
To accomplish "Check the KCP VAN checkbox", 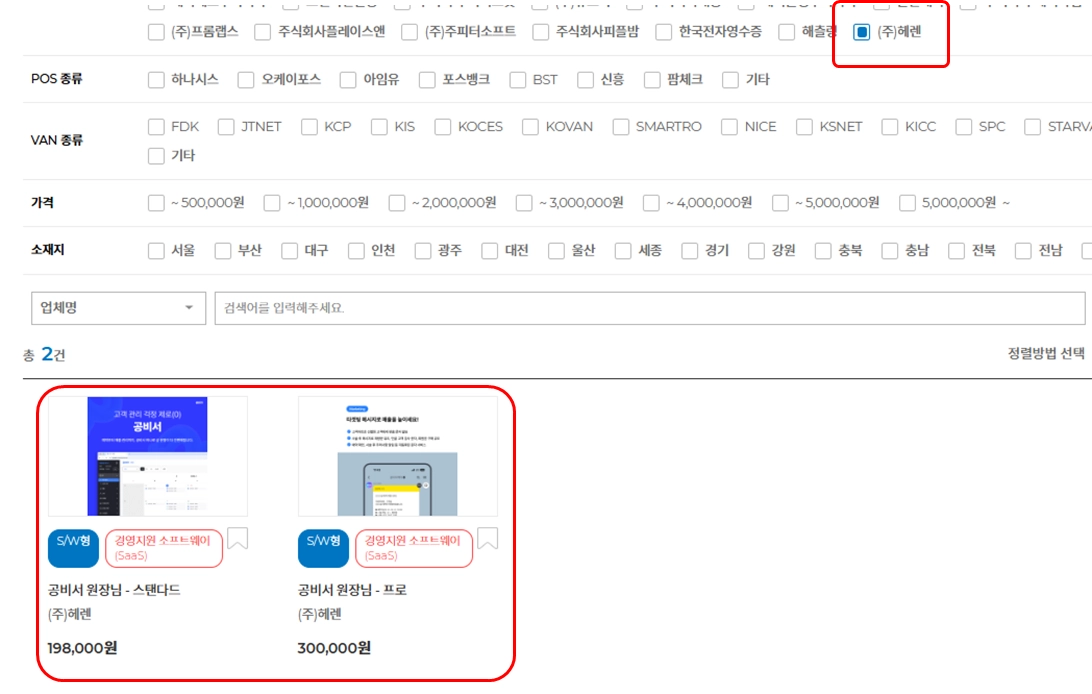I will pyautogui.click(x=309, y=127).
